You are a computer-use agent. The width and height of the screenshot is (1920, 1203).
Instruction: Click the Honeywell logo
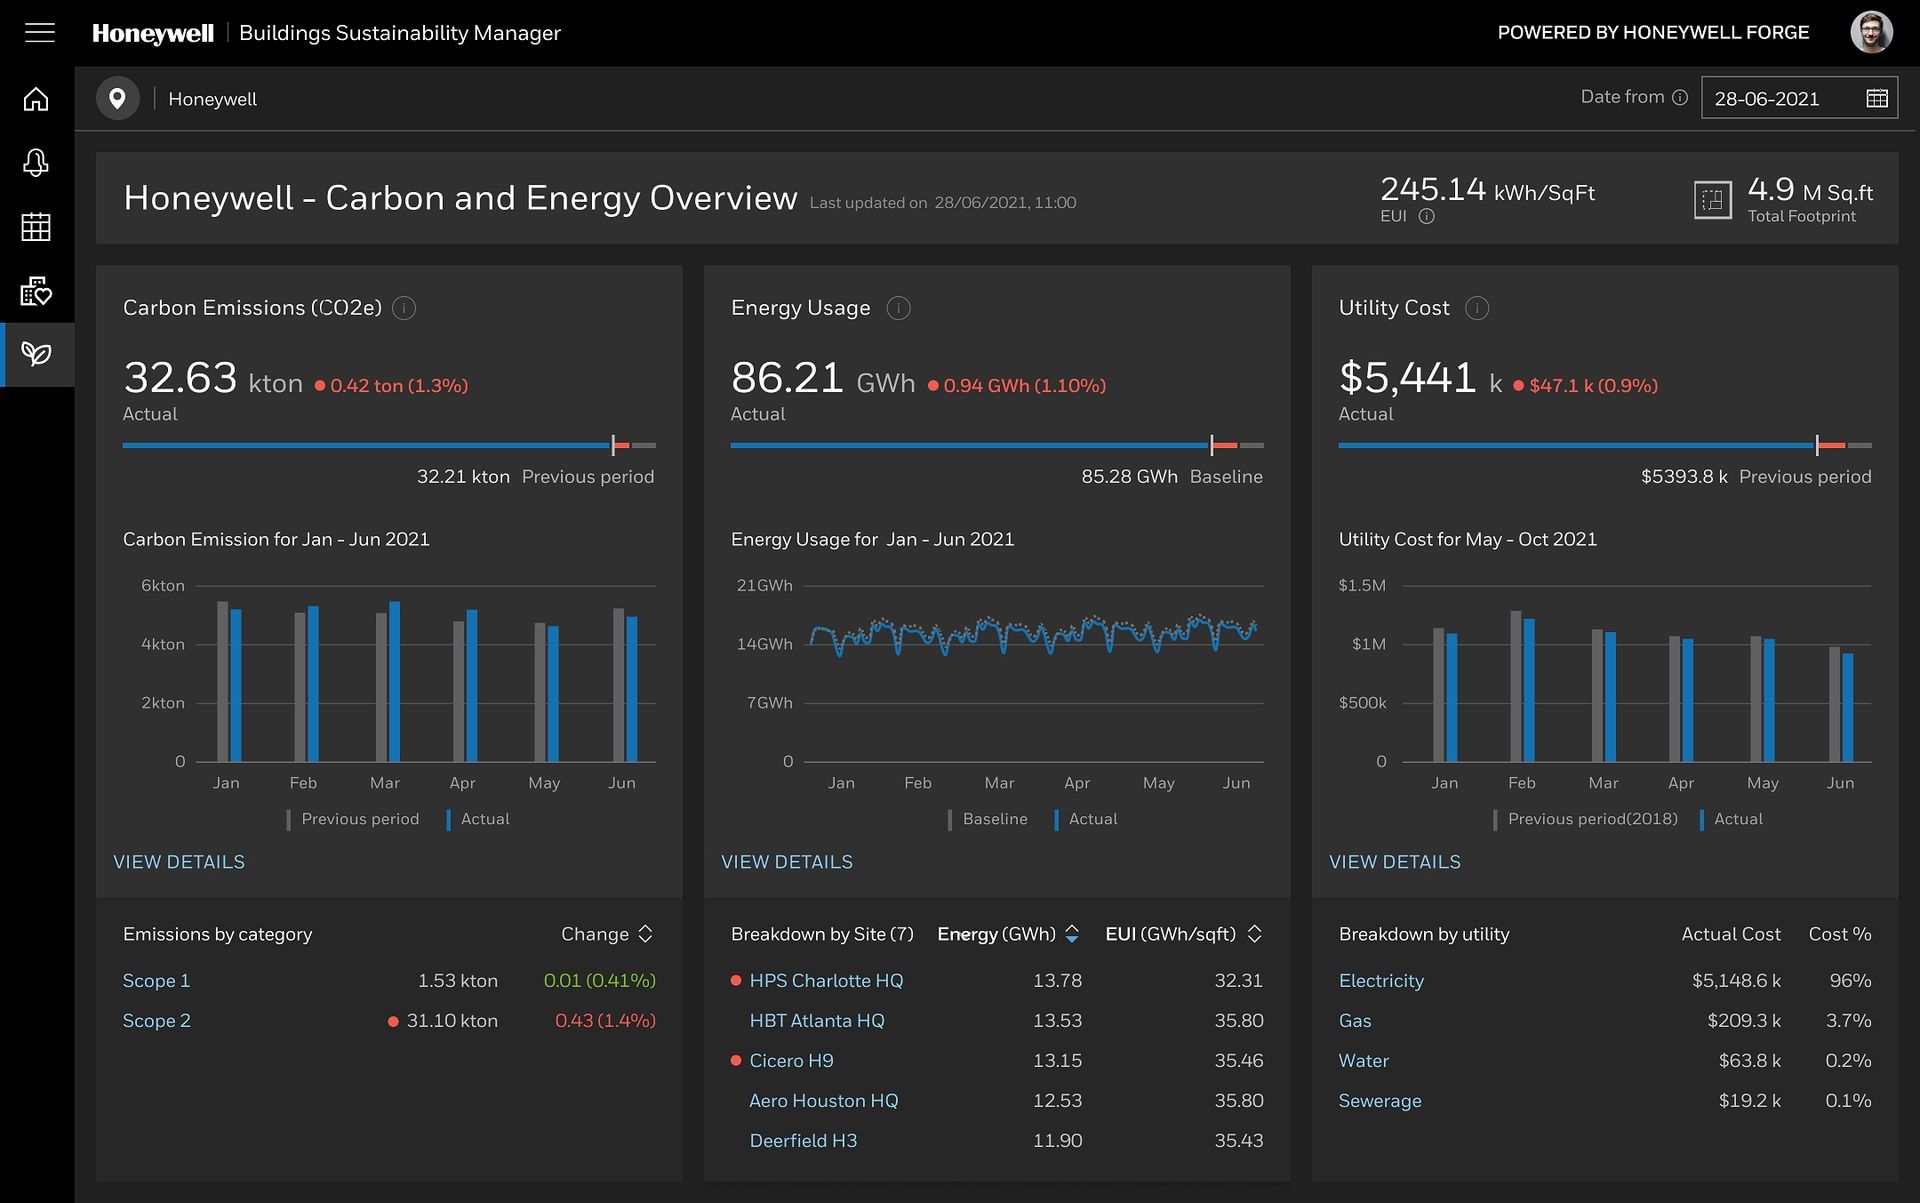pos(153,33)
